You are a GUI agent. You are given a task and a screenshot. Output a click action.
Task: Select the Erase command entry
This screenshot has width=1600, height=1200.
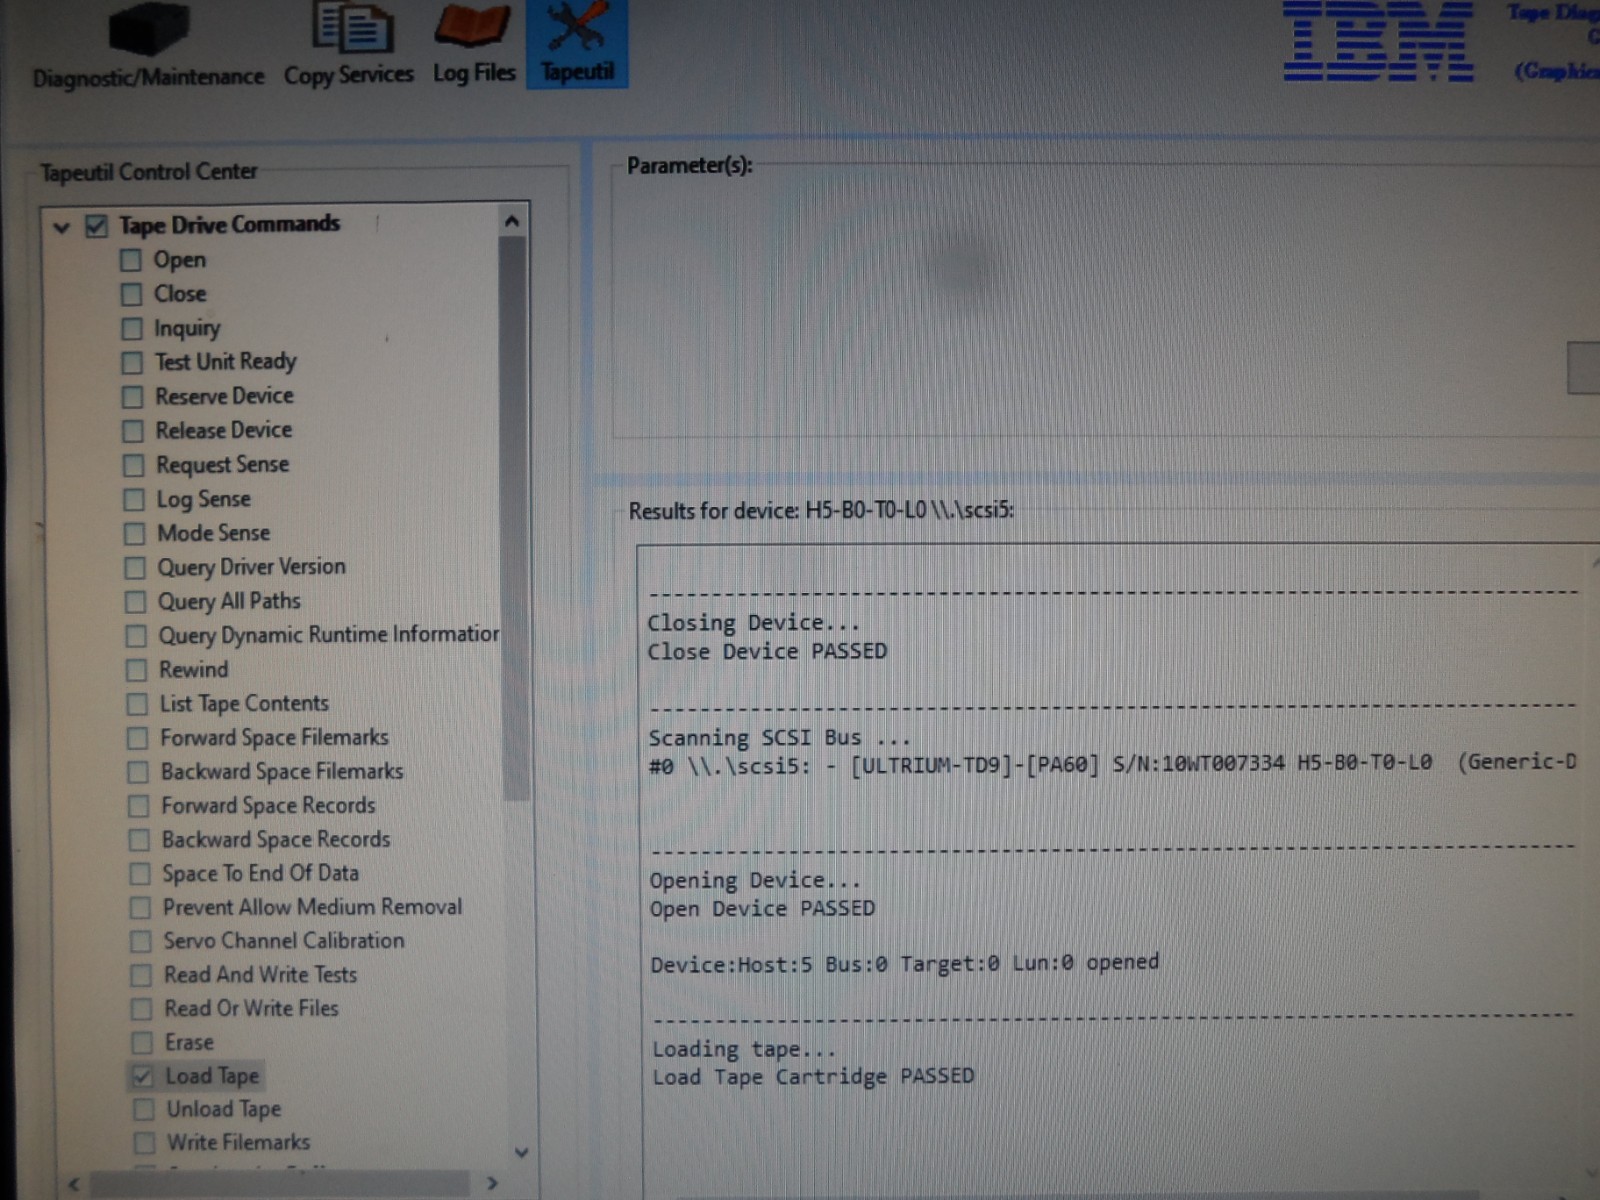[x=189, y=1042]
